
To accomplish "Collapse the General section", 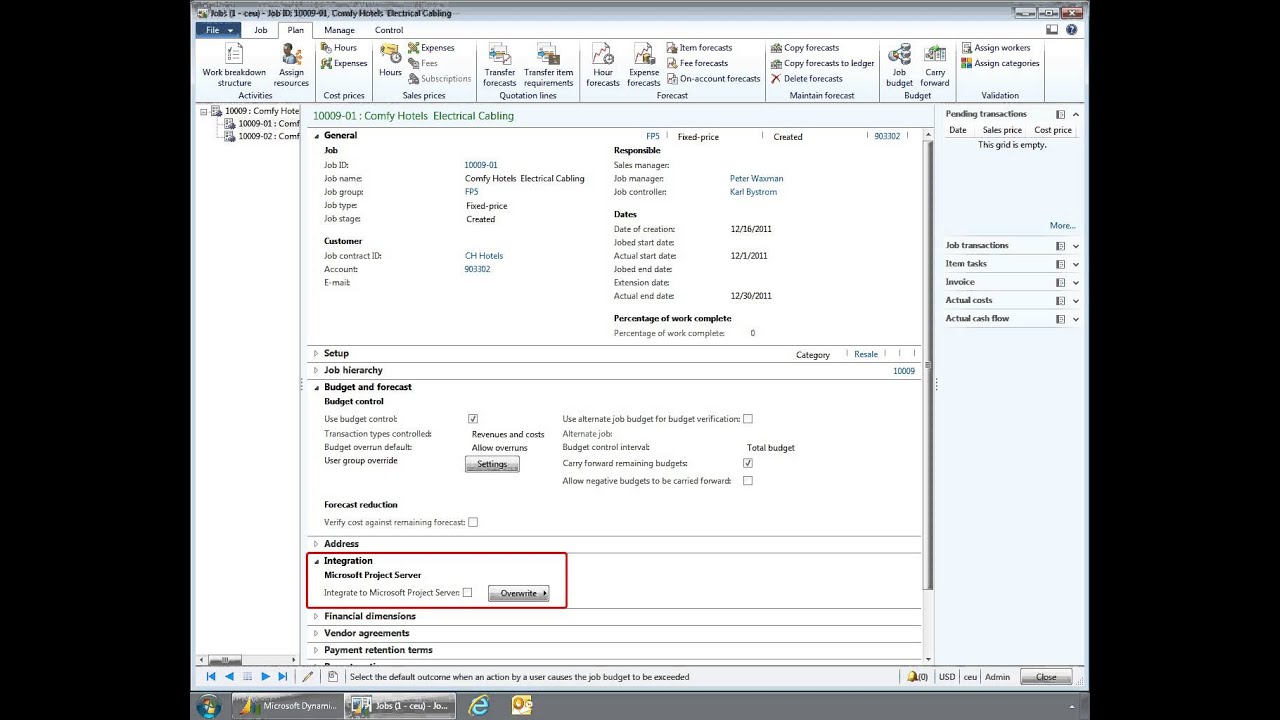I will (317, 136).
